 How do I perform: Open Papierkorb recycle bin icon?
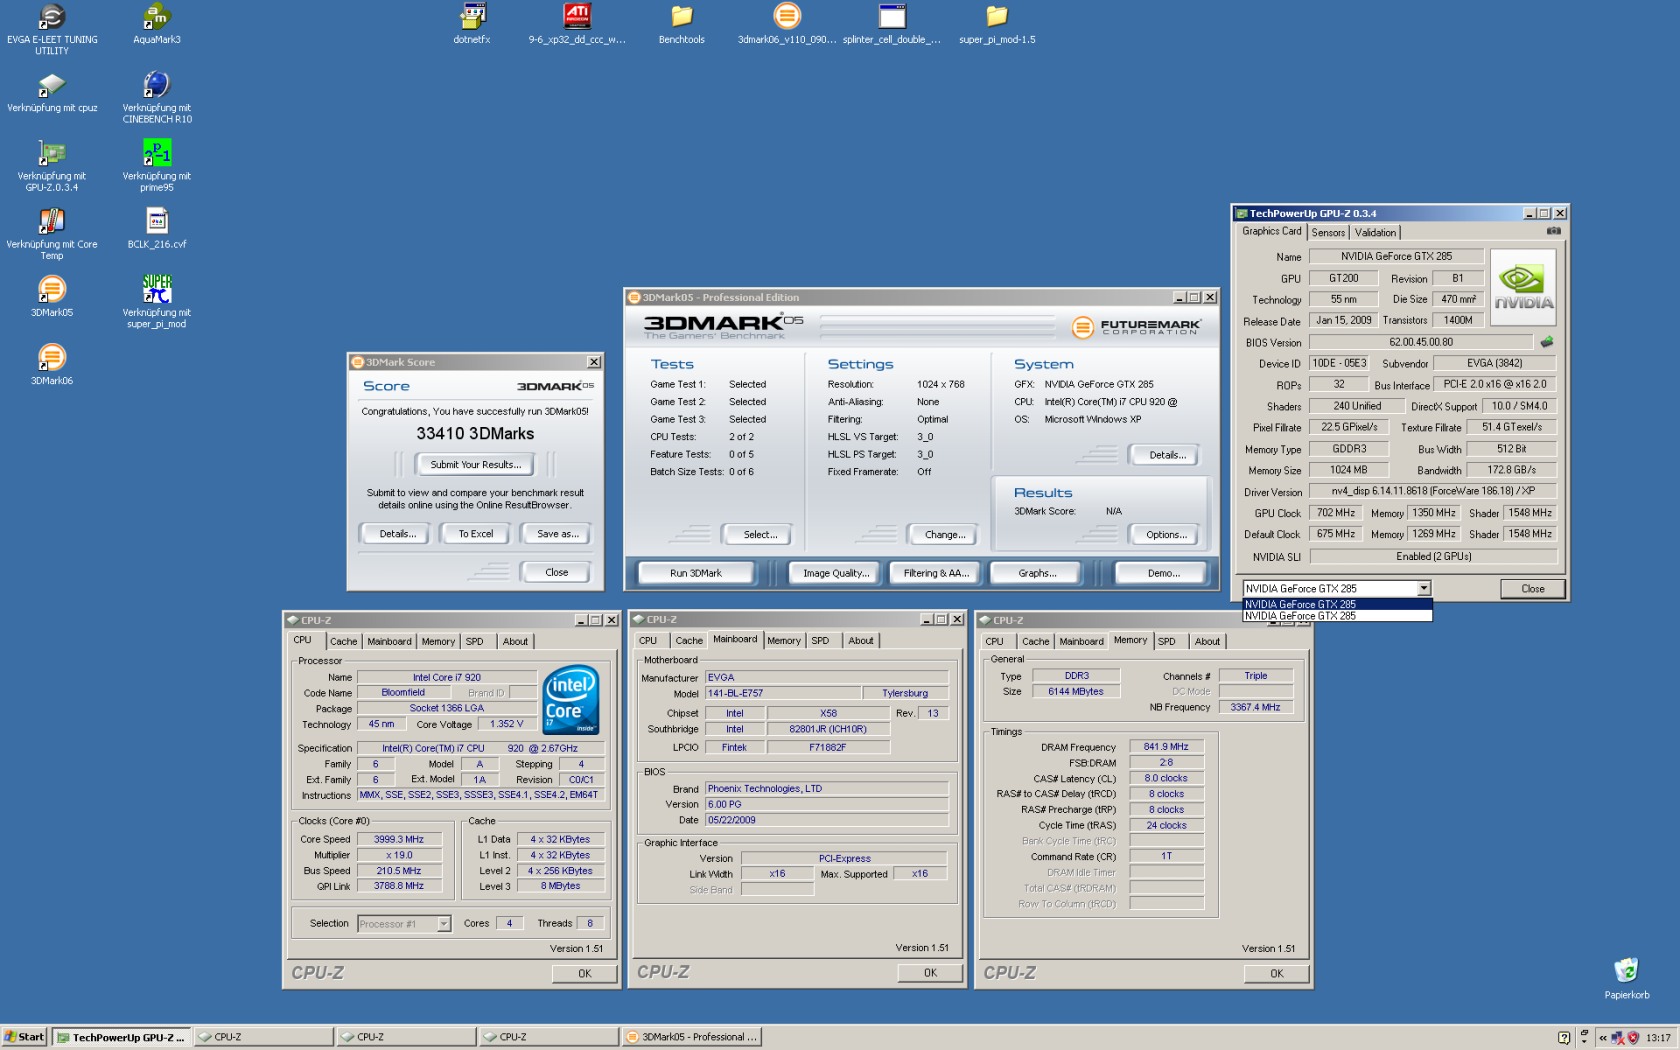[x=1627, y=970]
